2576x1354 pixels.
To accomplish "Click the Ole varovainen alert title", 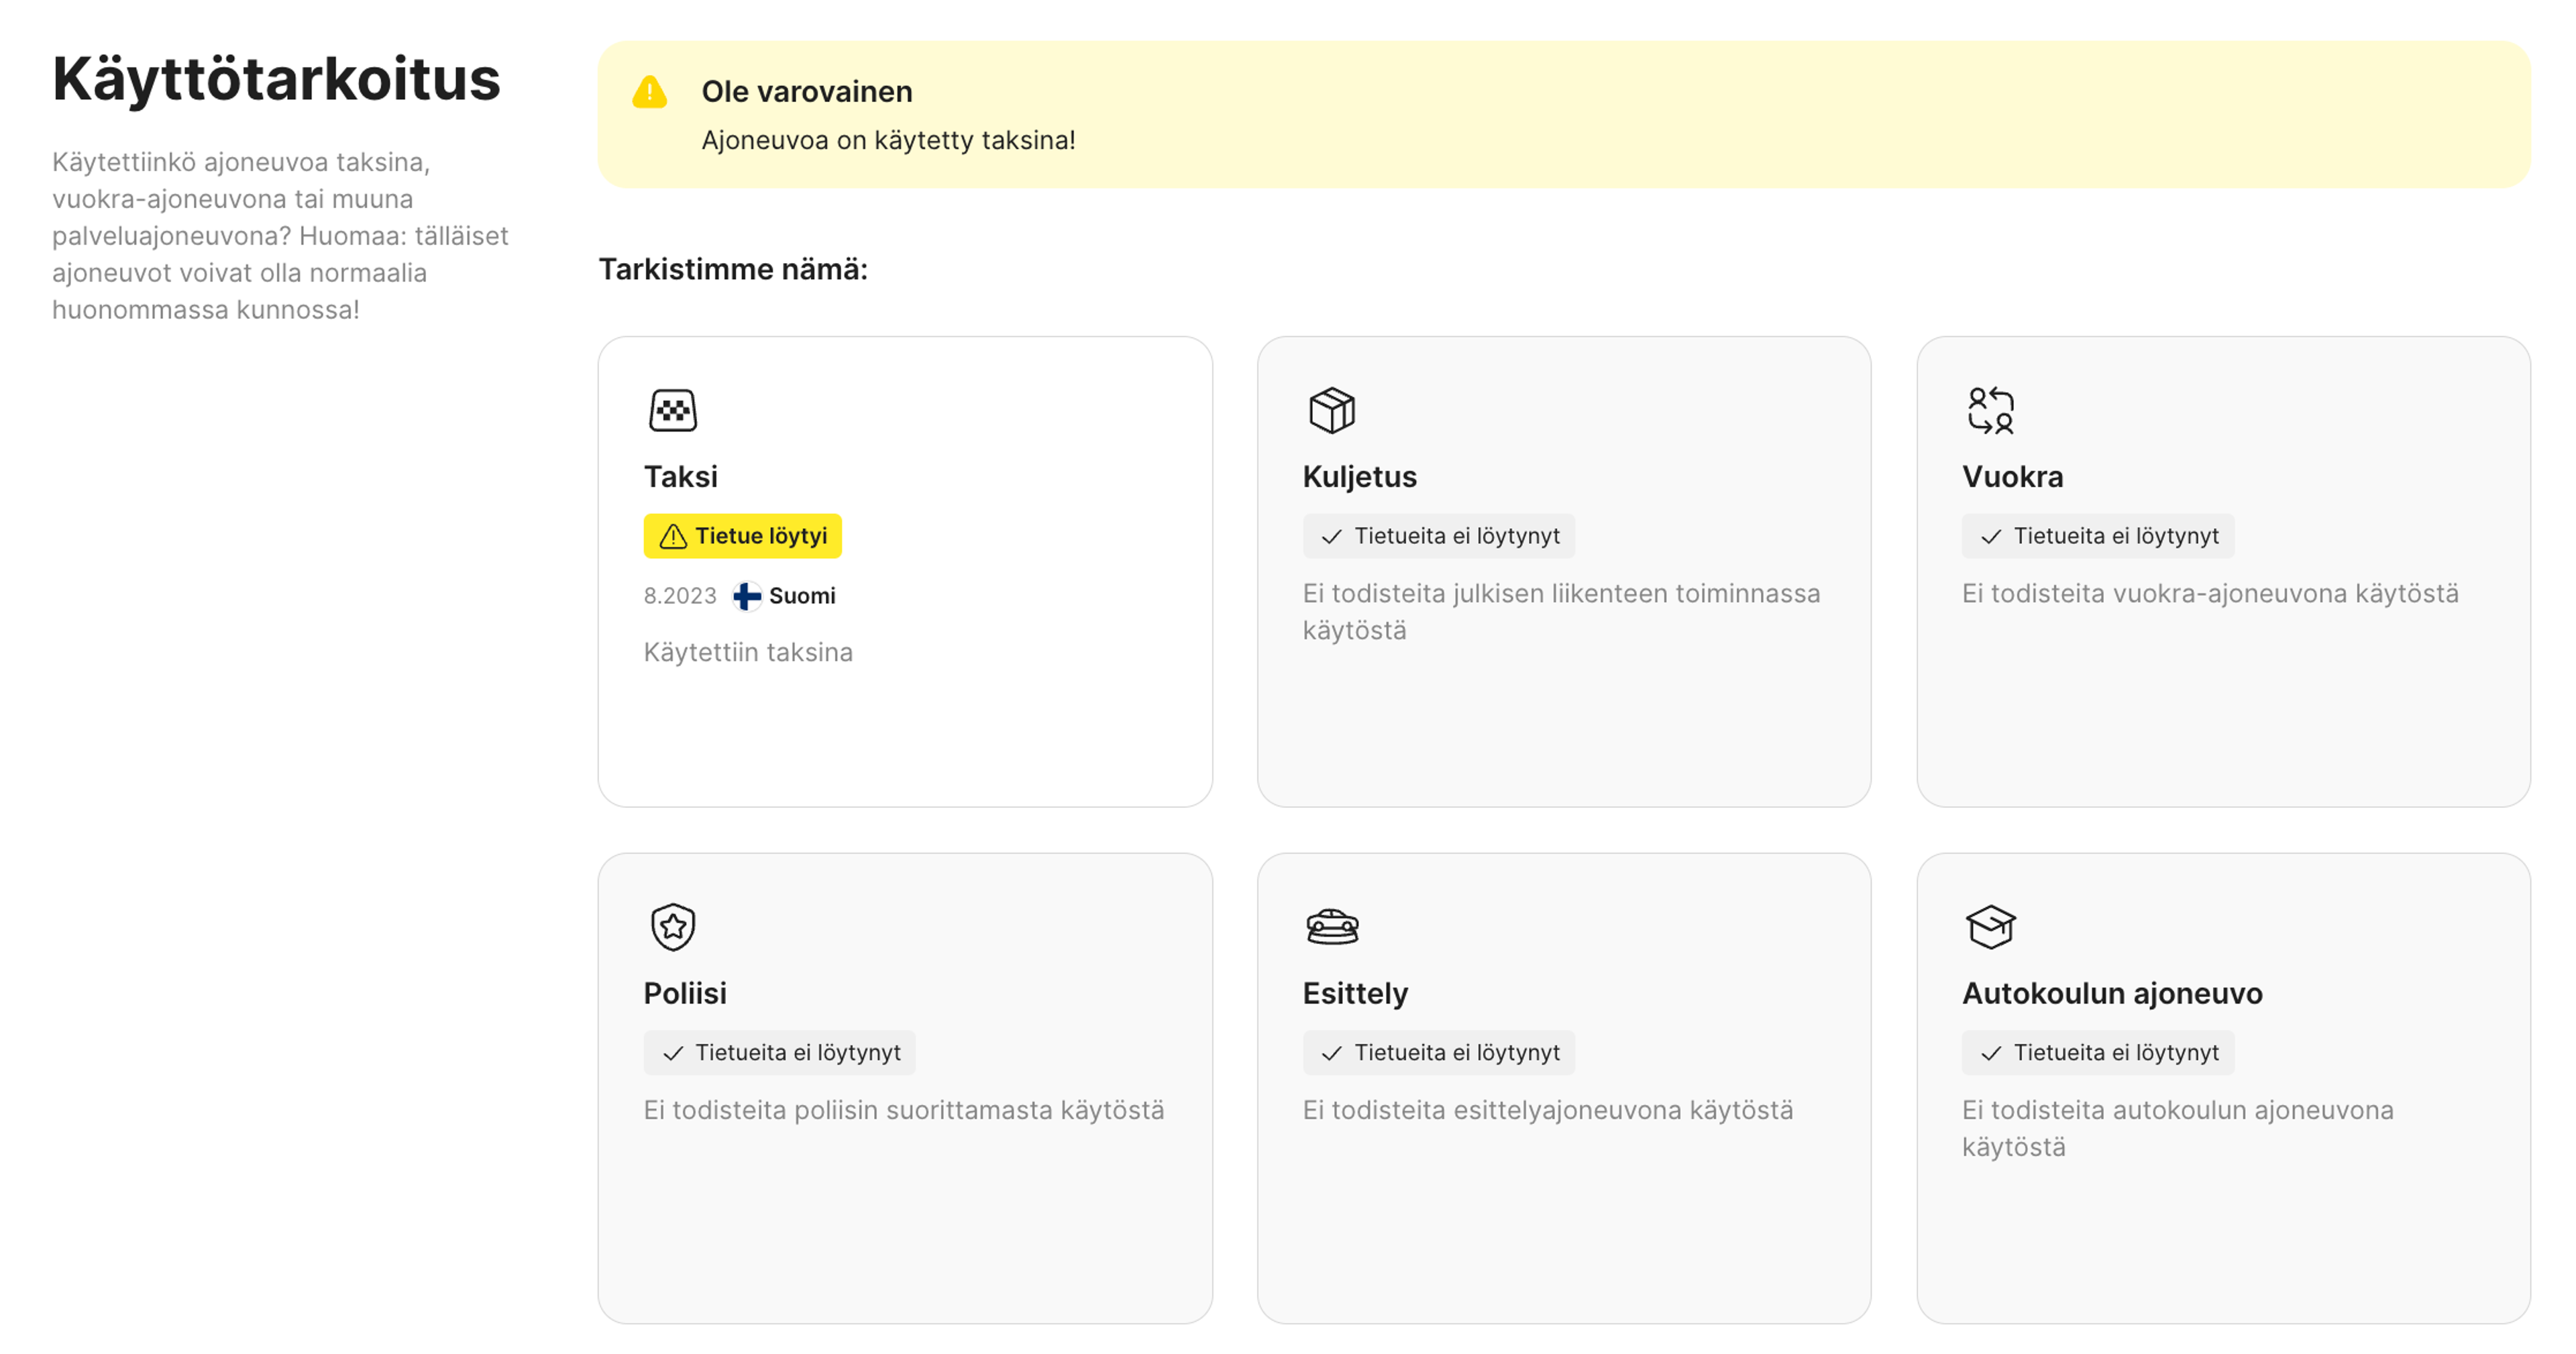I will [x=806, y=92].
